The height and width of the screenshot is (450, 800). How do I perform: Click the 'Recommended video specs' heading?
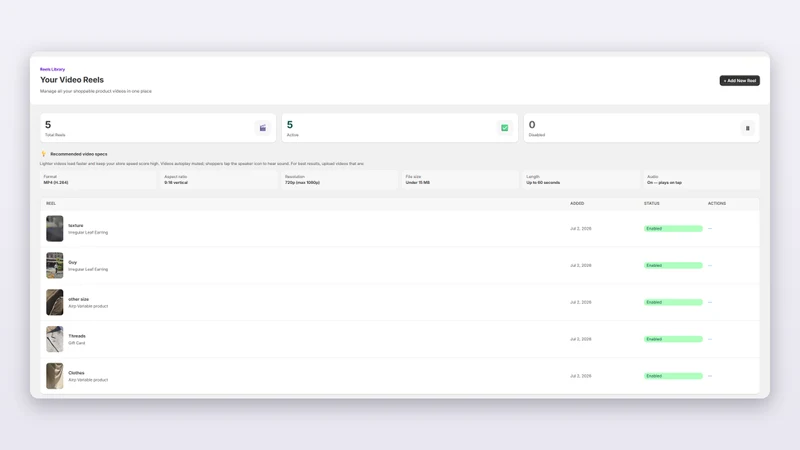(79, 154)
